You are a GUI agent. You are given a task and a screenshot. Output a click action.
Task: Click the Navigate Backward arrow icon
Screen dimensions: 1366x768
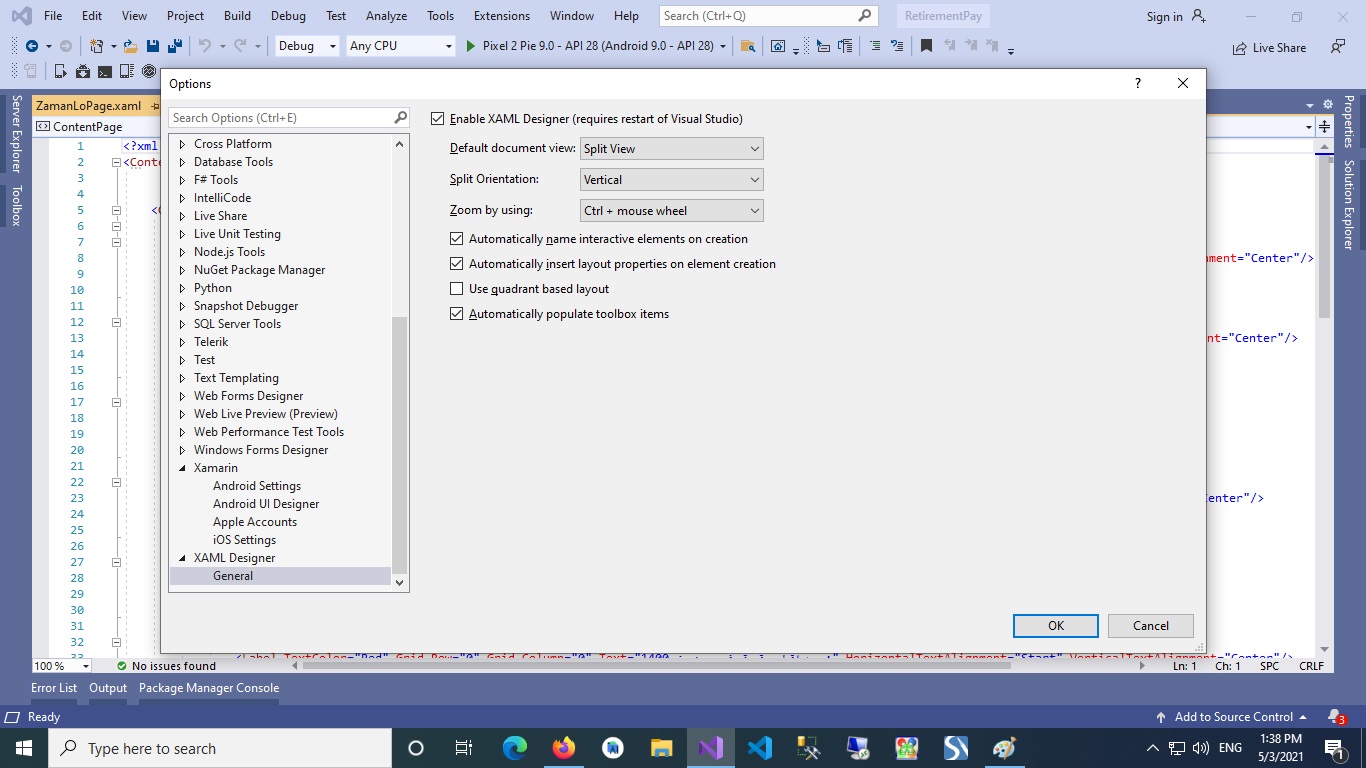pos(32,46)
